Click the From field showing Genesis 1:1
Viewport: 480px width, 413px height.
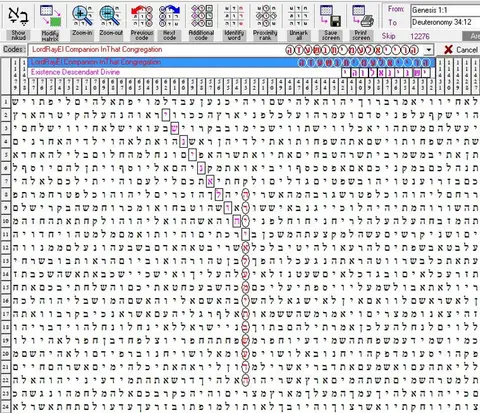[x=445, y=10]
